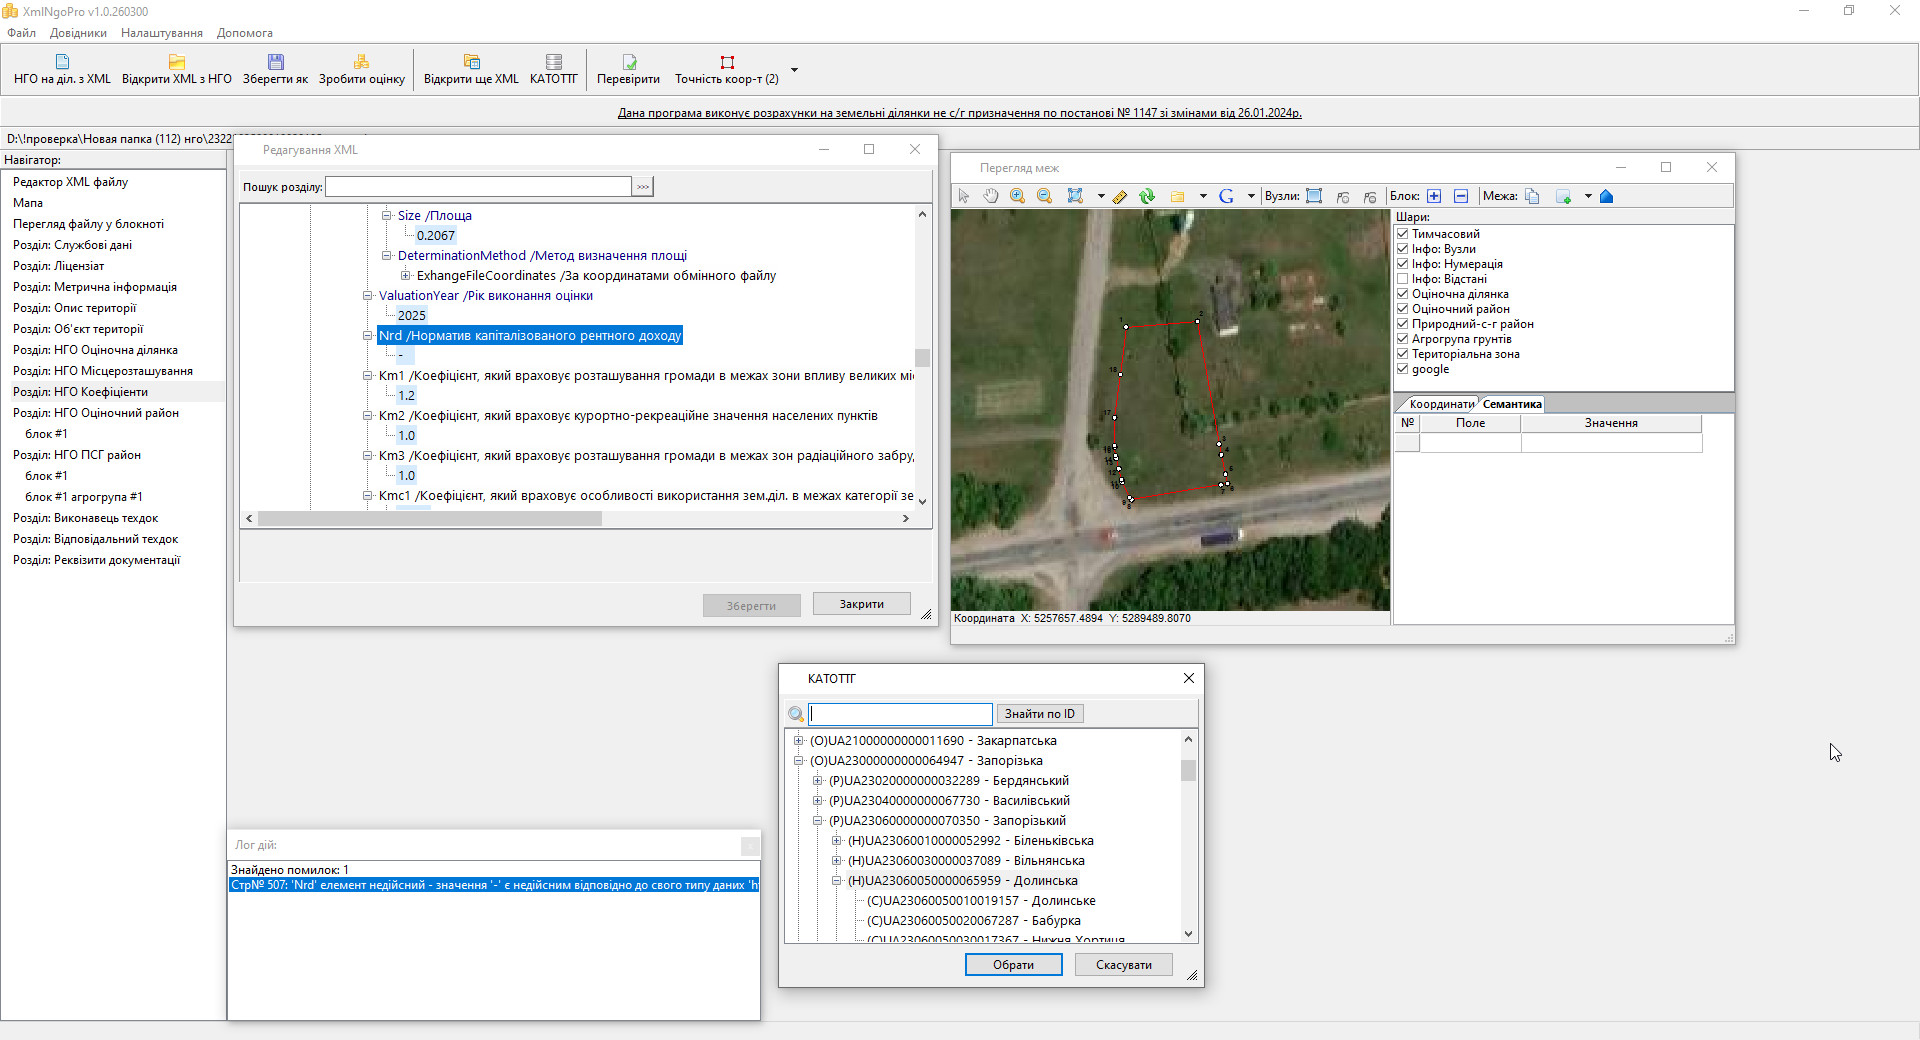Viewport: 1920px width, 1040px height.
Task: Click the green refresh arrows icon
Action: pos(1147,196)
